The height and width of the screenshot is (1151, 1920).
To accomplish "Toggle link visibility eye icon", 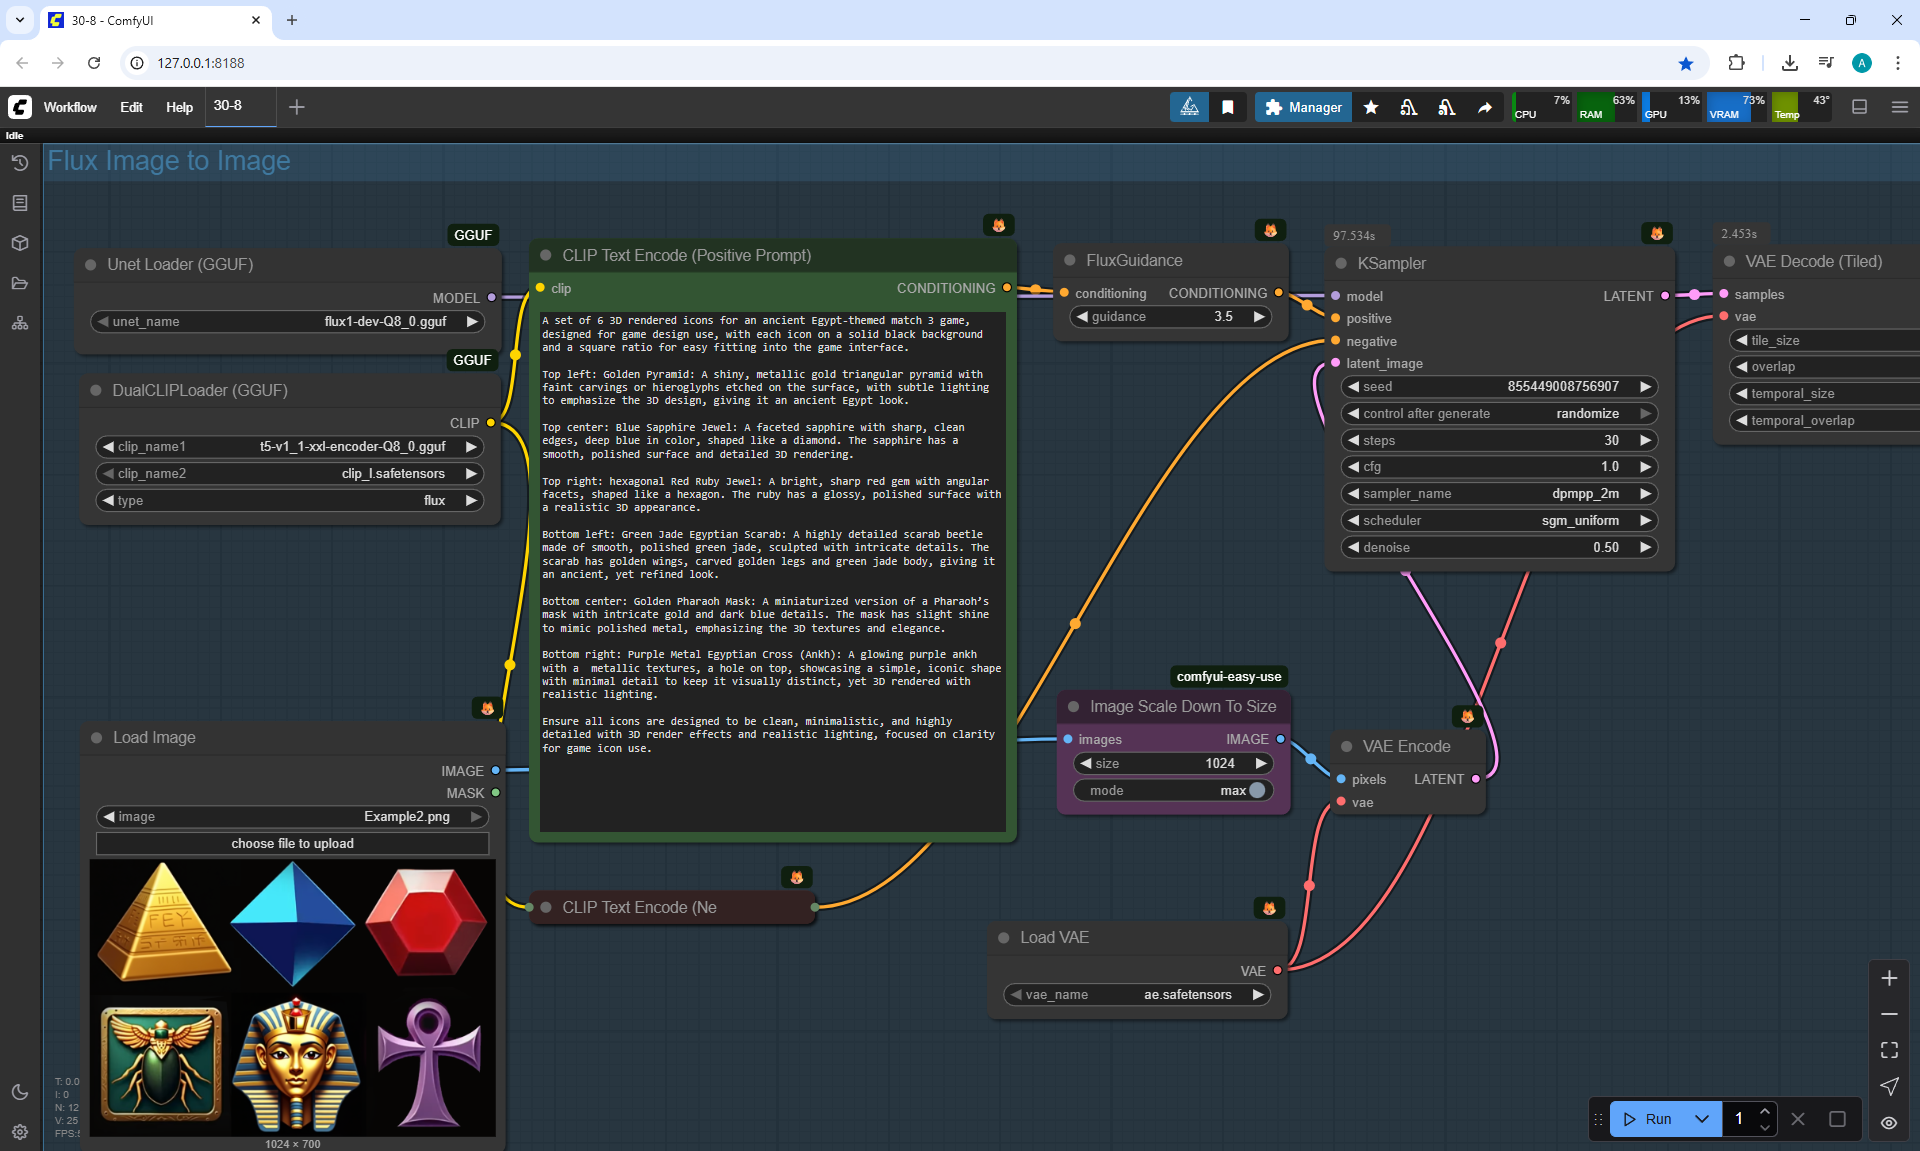I will coord(1889,1122).
